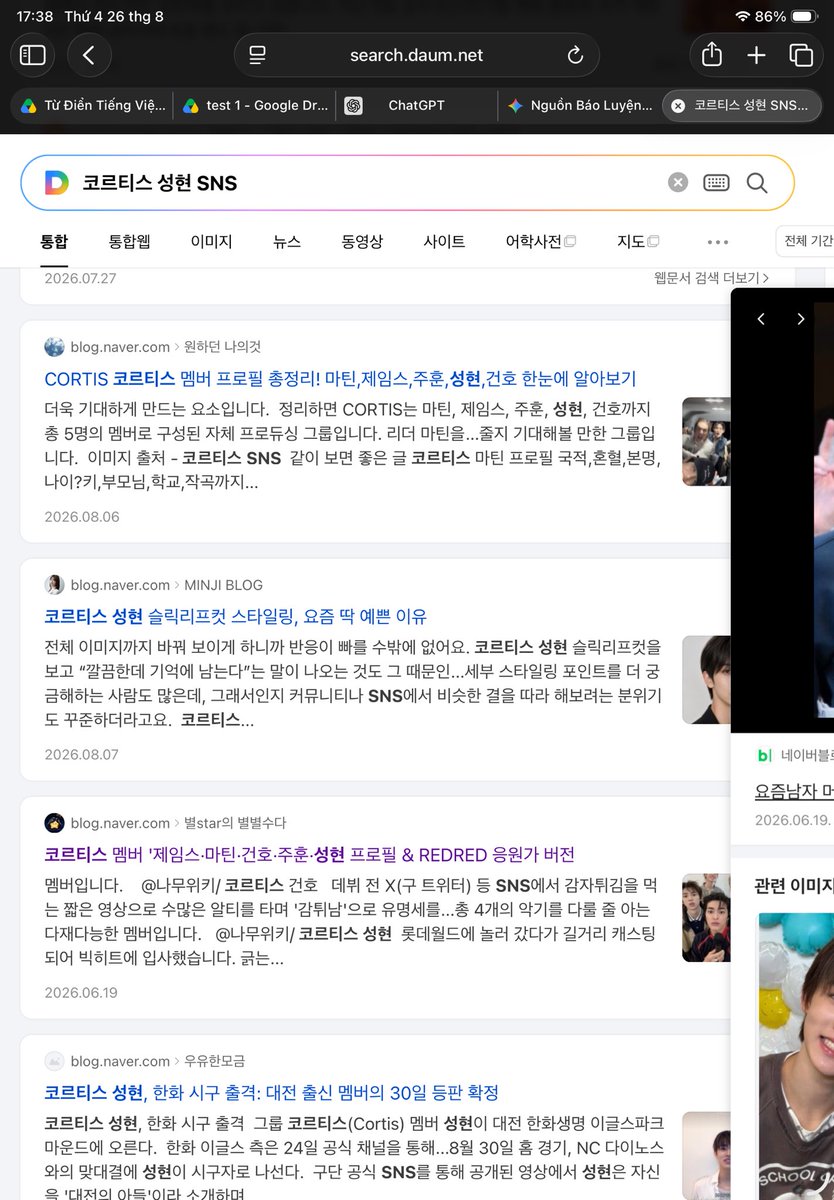834x1200 pixels.
Task: Click the 네이버블로그 green b icon
Action: tap(765, 755)
